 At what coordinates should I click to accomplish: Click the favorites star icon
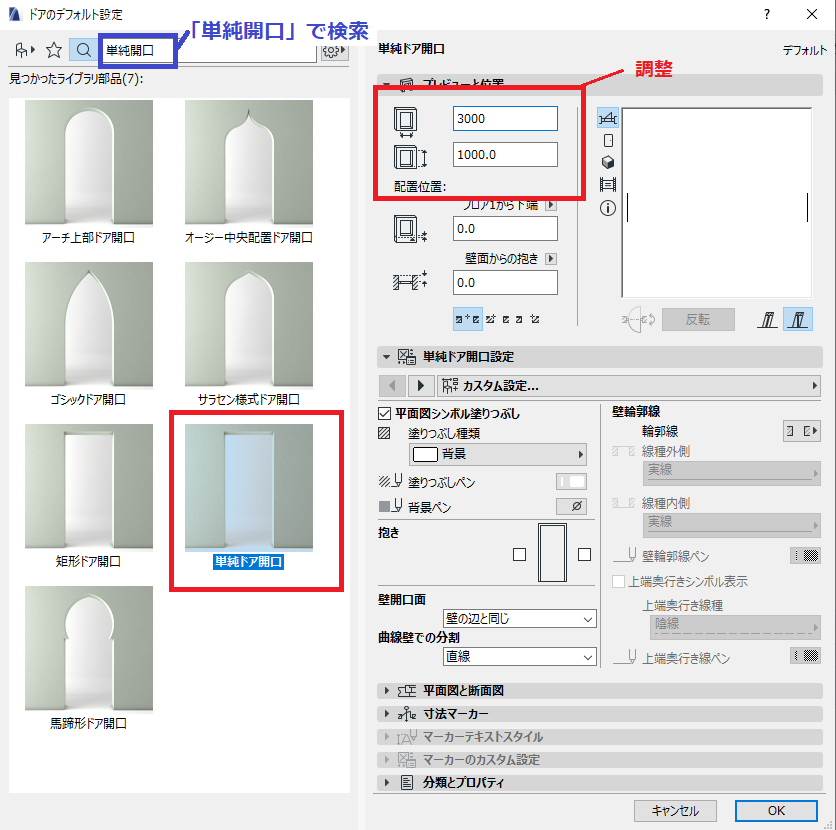coord(54,50)
